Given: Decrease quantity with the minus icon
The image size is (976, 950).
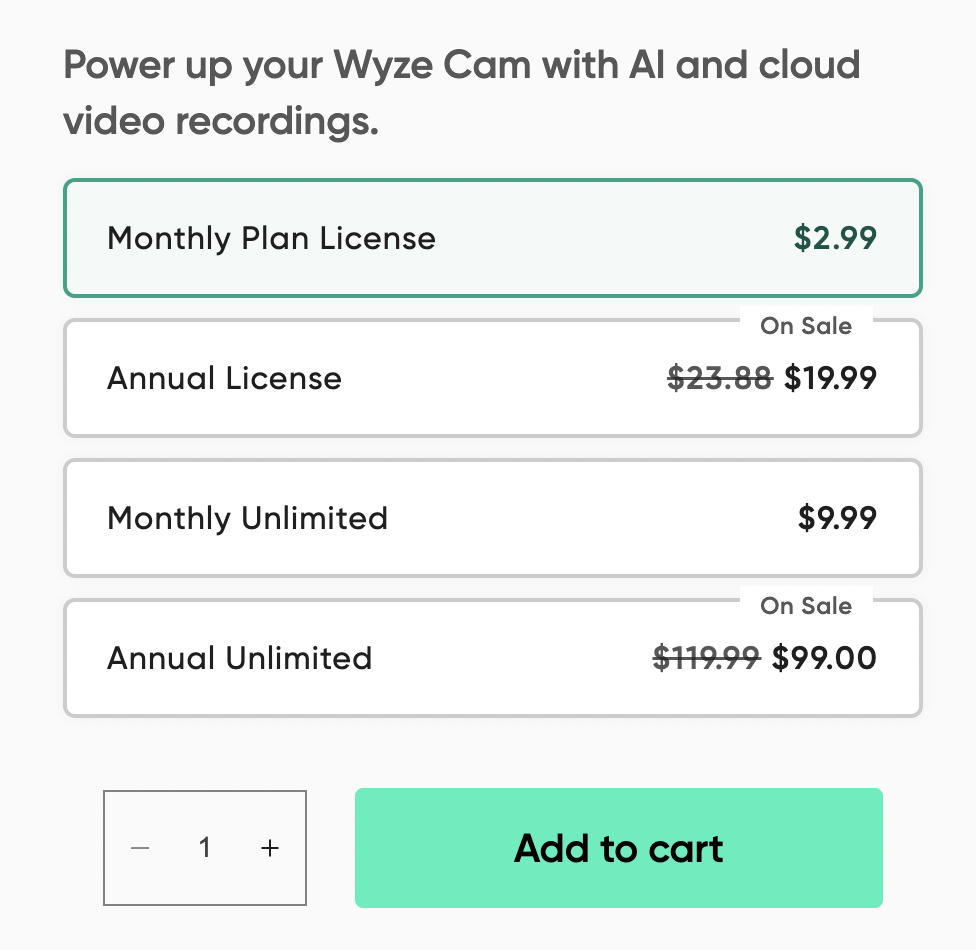Looking at the screenshot, I should click(x=140, y=848).
